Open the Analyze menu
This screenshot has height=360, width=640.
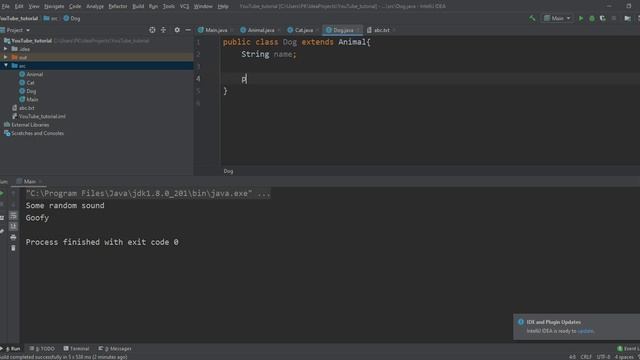tap(95, 6)
